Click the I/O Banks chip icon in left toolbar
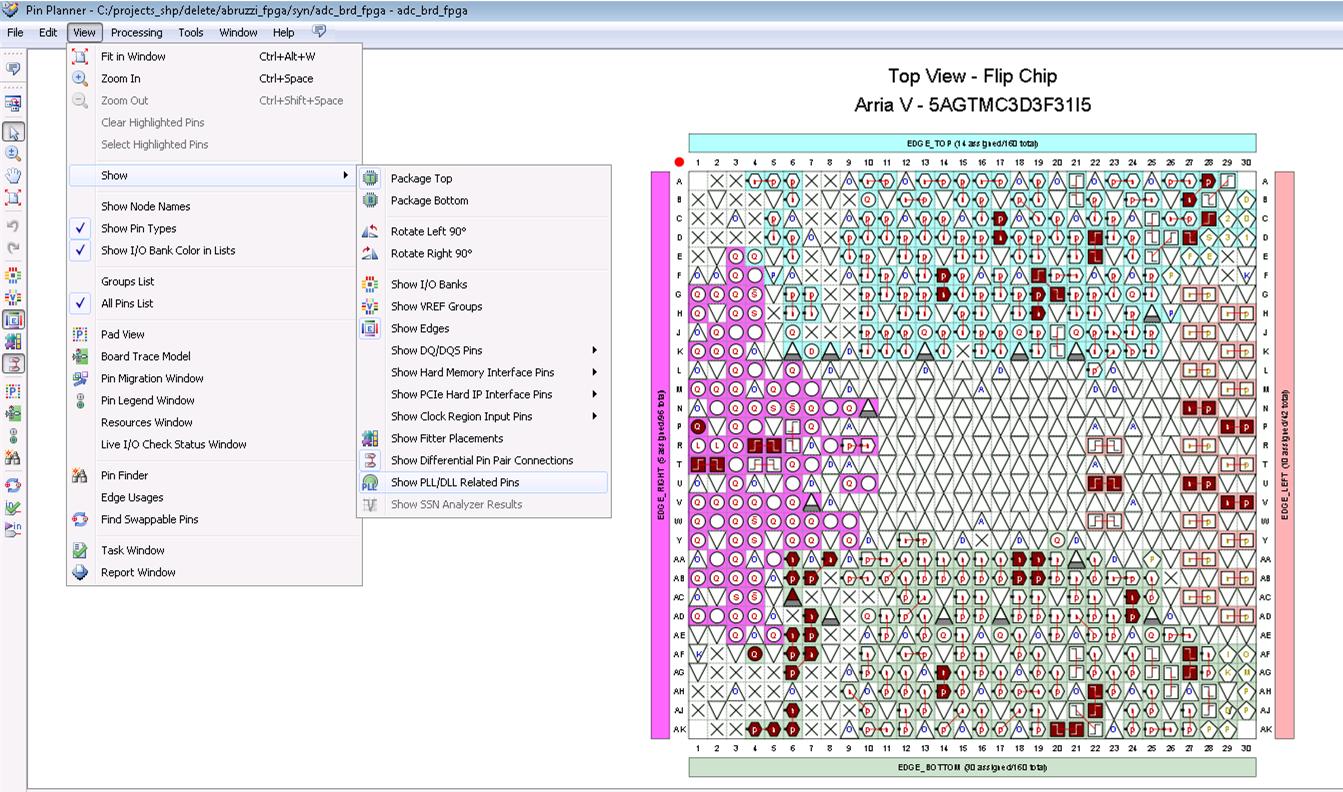This screenshot has height=792, width=1343. (x=13, y=276)
